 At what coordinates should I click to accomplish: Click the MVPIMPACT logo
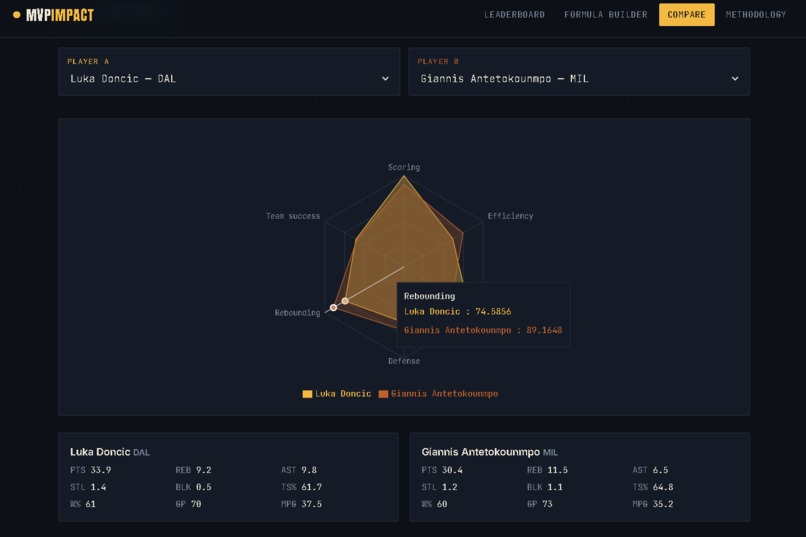[x=53, y=15]
